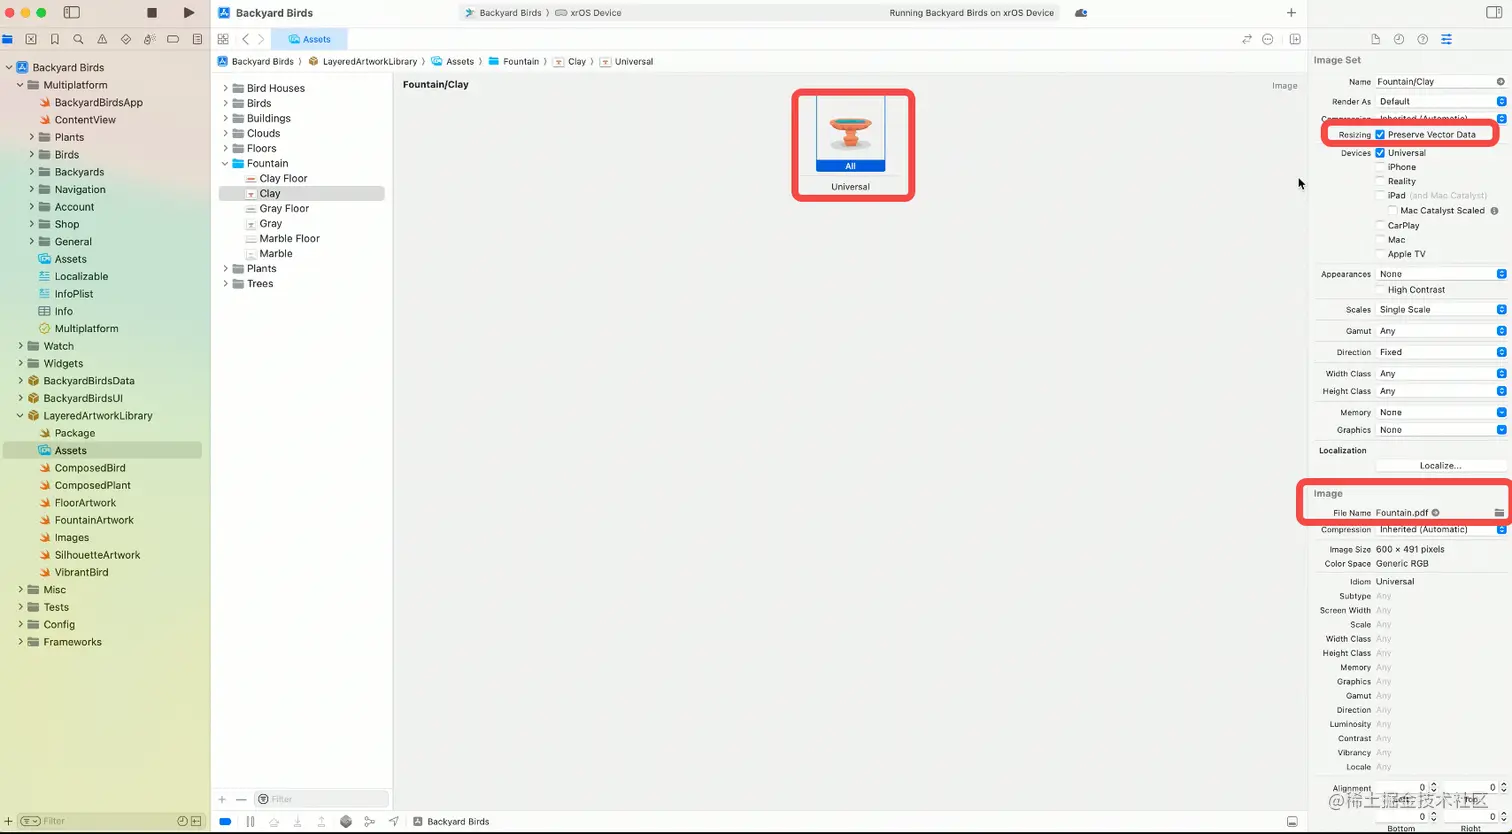
Task: Open the Appearances dropdown
Action: [x=1441, y=273]
